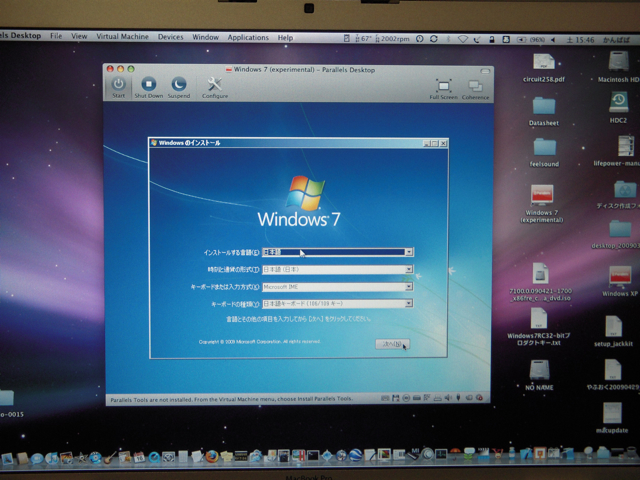This screenshot has width=640, height=480.
Task: Click keyboard icon in Parallels status bar
Action: pos(384,398)
